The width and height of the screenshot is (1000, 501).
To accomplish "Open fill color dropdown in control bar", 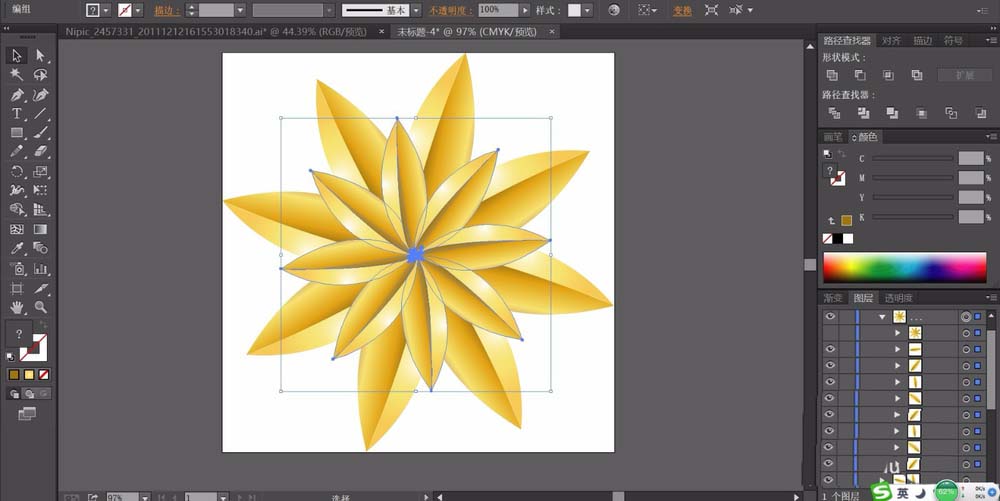I will tap(107, 10).
